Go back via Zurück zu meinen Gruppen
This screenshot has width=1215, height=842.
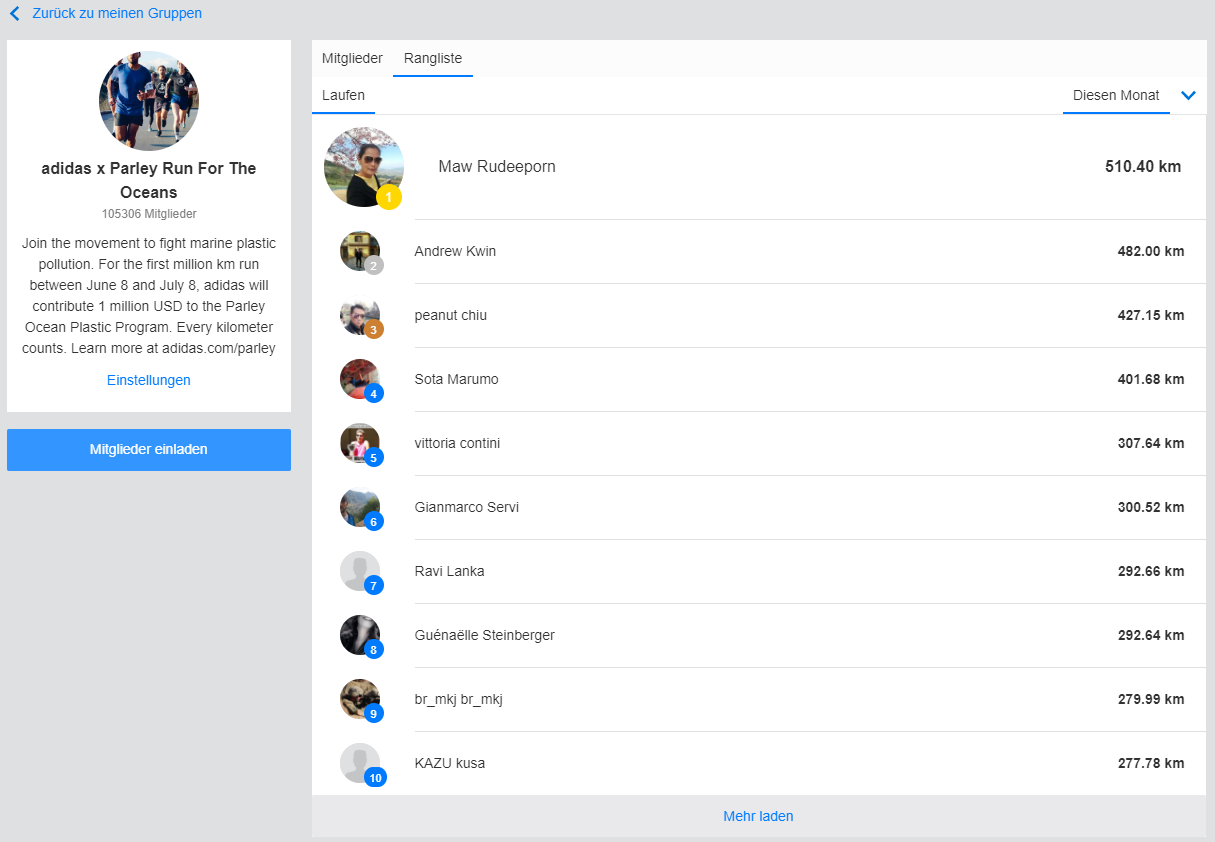(116, 14)
